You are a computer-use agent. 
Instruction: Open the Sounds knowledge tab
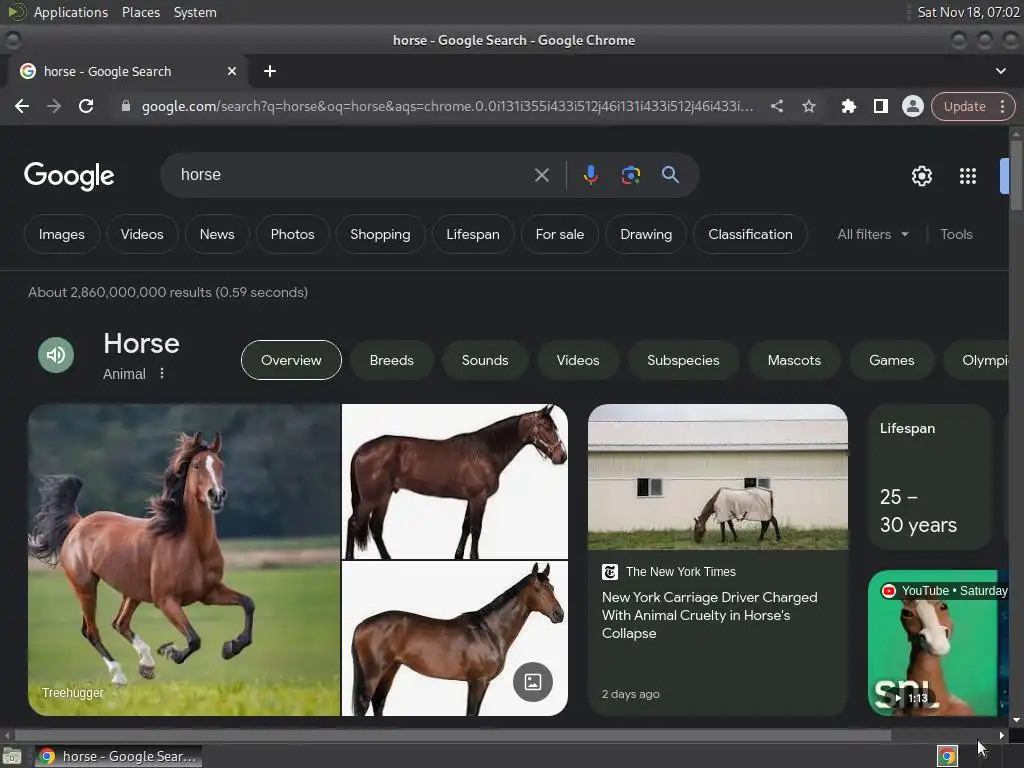[x=485, y=360]
